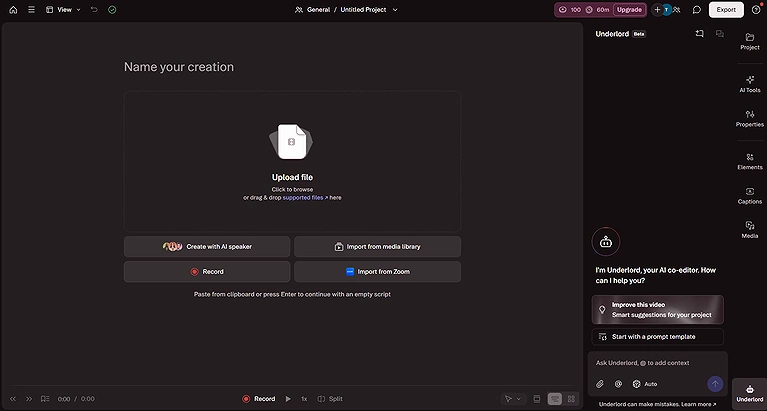Click the Underlord Beta badge

(x=639, y=34)
